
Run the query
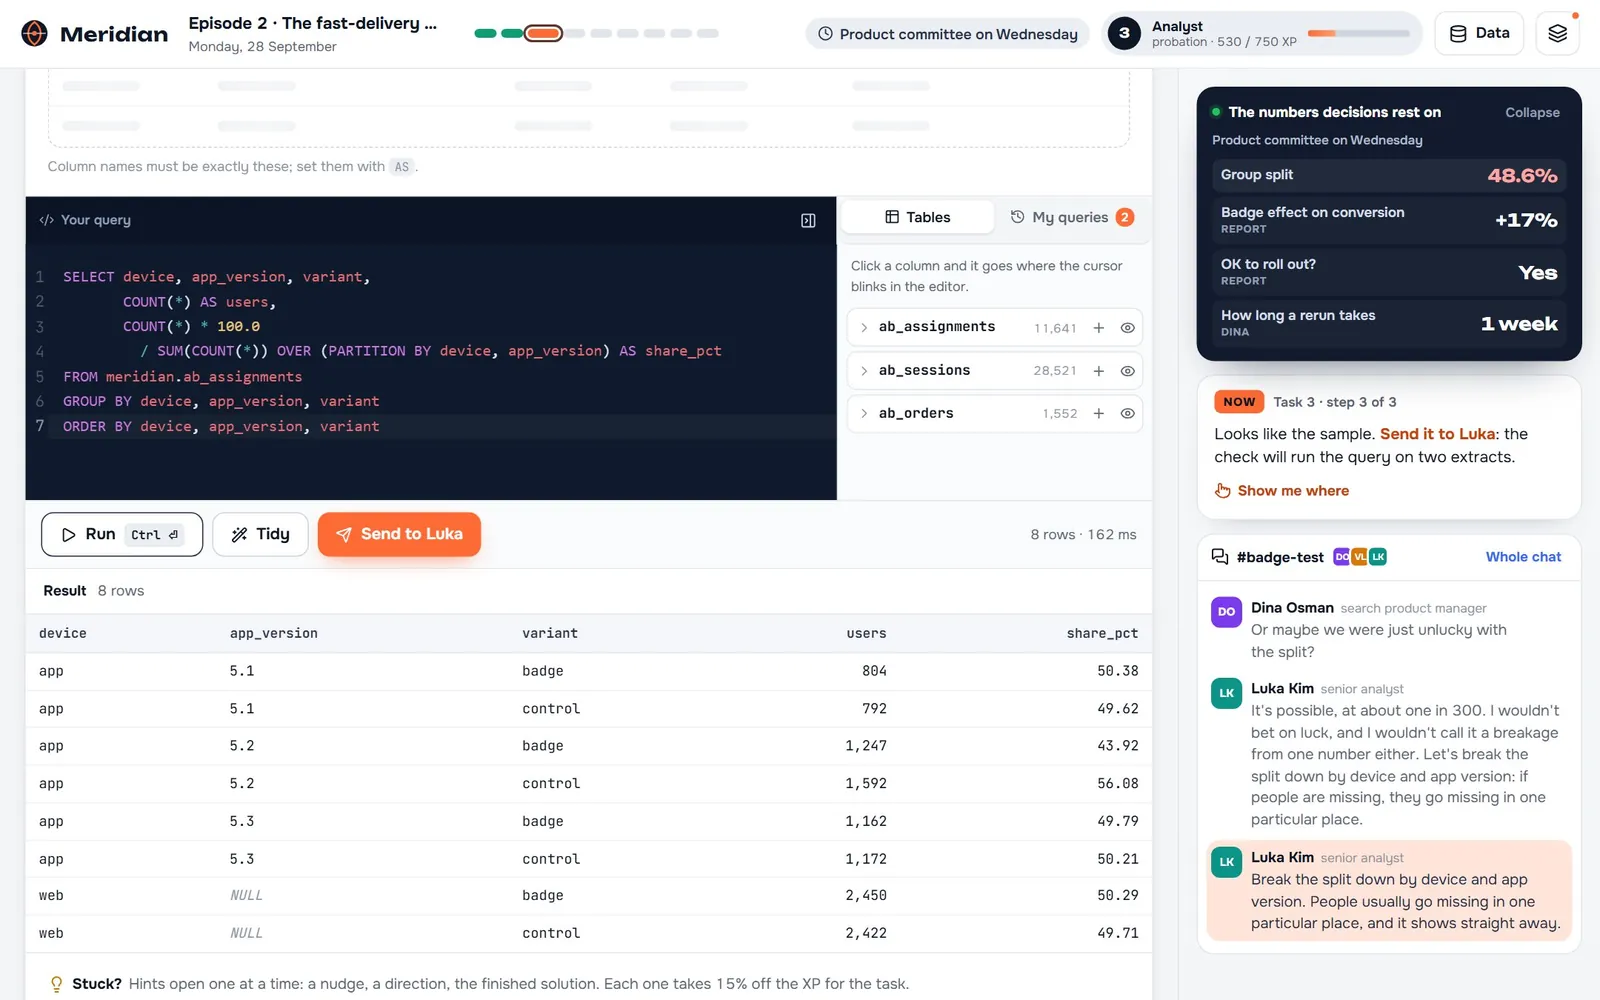(122, 535)
